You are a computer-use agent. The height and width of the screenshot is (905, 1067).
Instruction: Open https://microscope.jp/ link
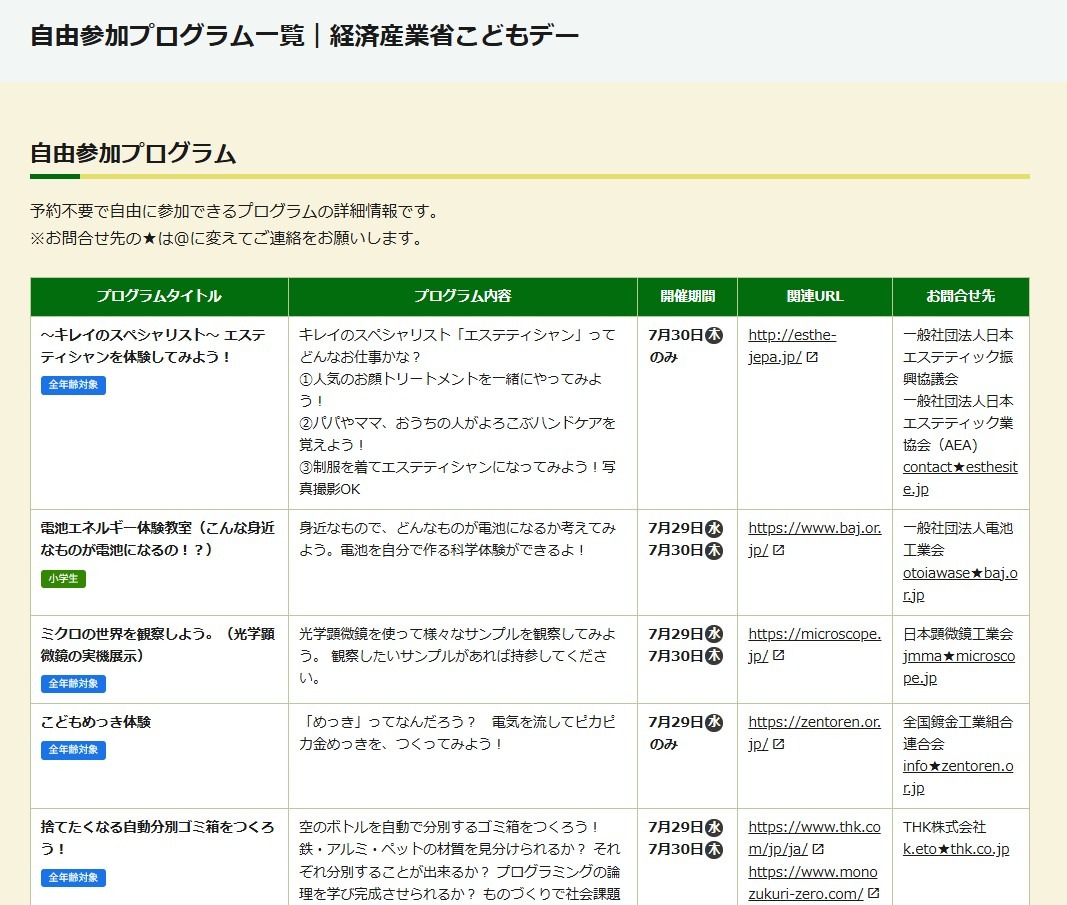[x=815, y=644]
